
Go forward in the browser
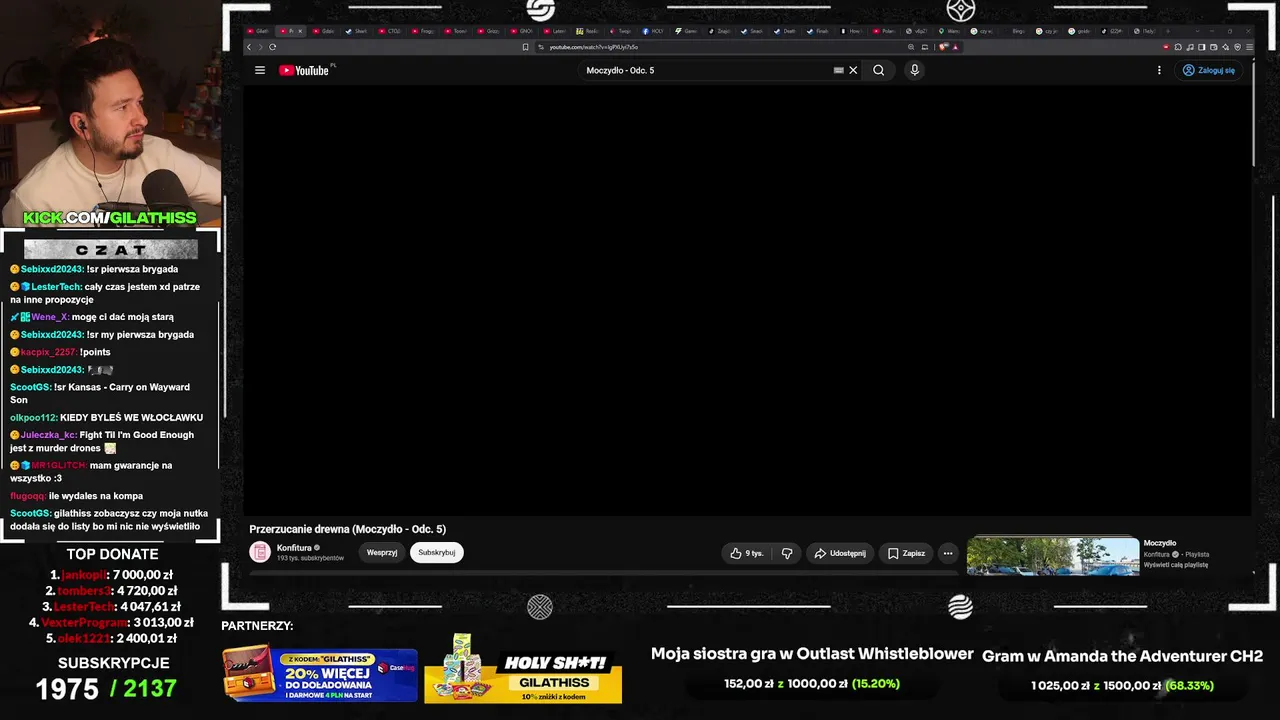tap(260, 47)
